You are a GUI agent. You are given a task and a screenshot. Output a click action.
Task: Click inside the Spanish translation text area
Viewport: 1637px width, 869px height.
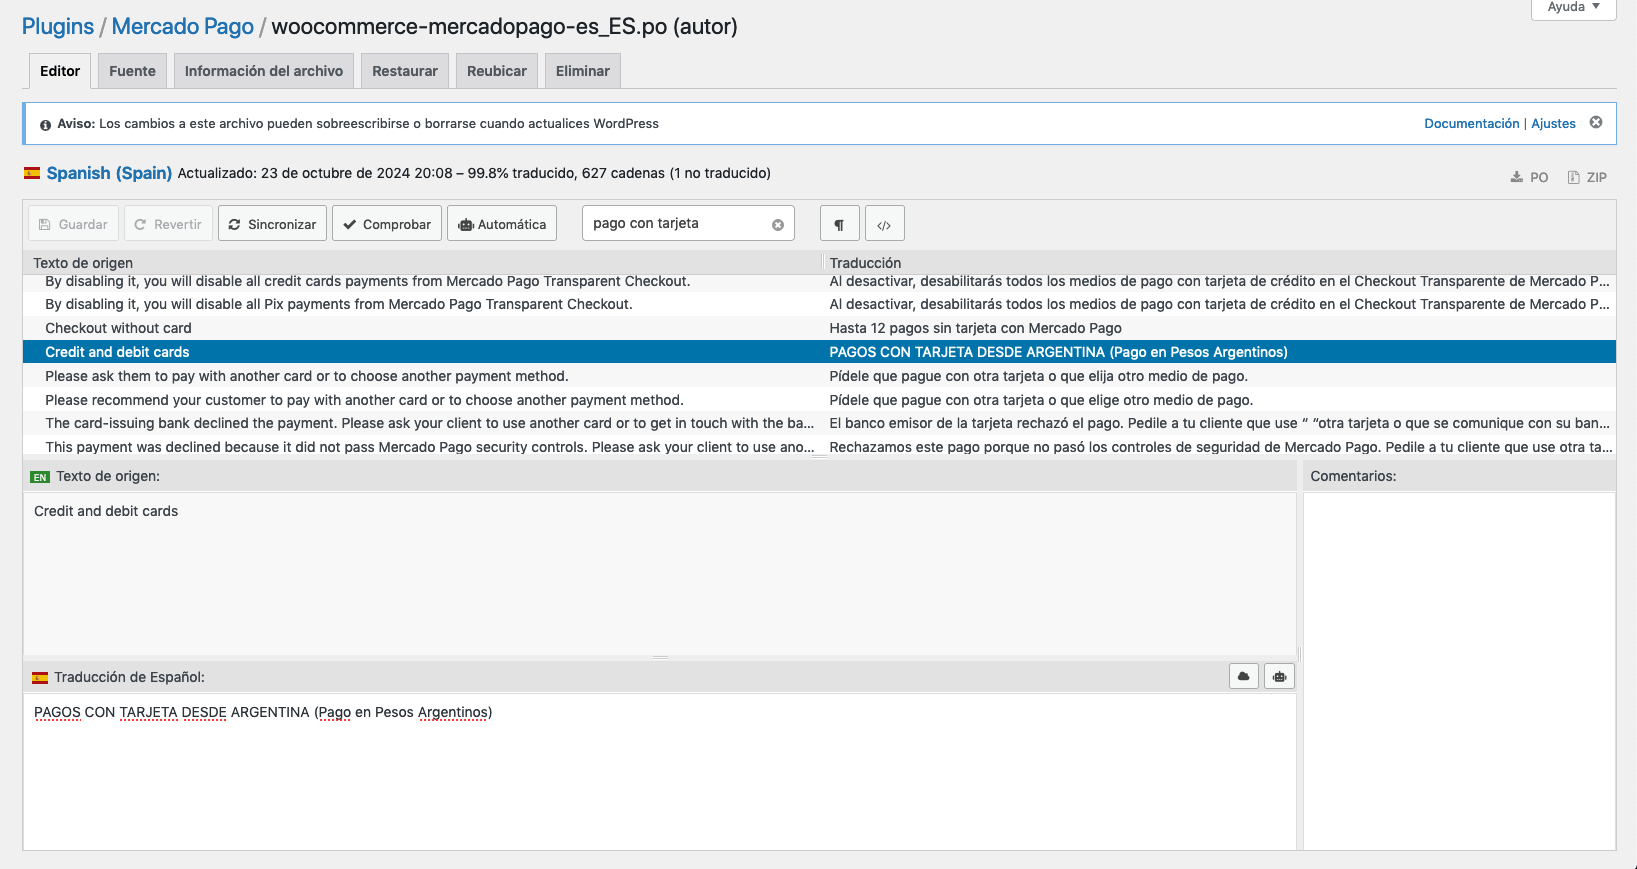point(660,770)
